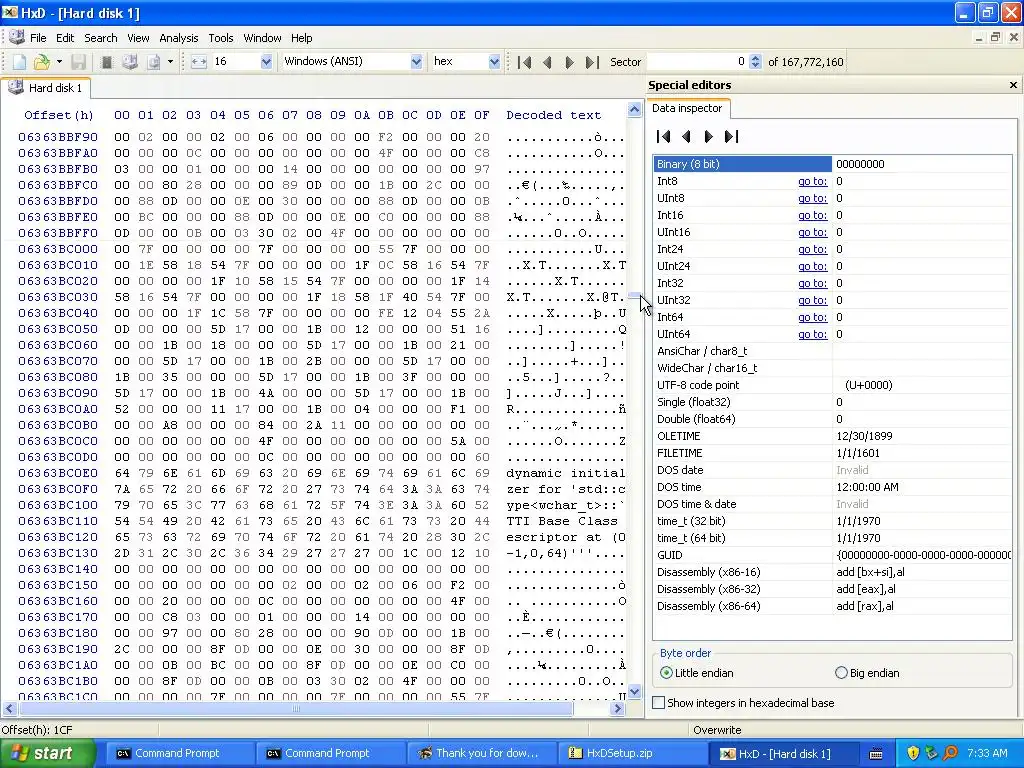Select Big endian byte order
1024x768 pixels.
coord(867,673)
